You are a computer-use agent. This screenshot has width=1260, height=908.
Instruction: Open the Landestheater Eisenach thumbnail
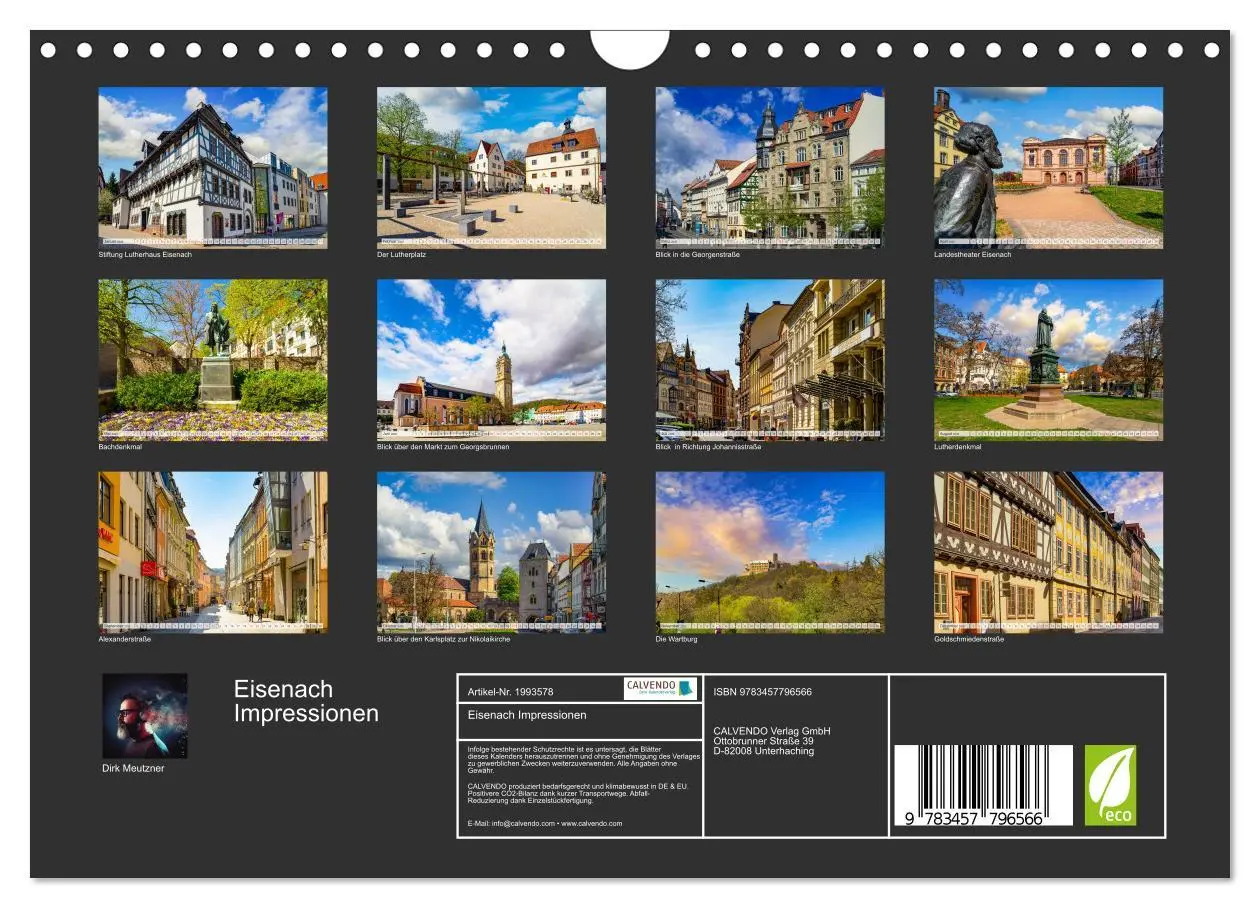[x=1048, y=165]
